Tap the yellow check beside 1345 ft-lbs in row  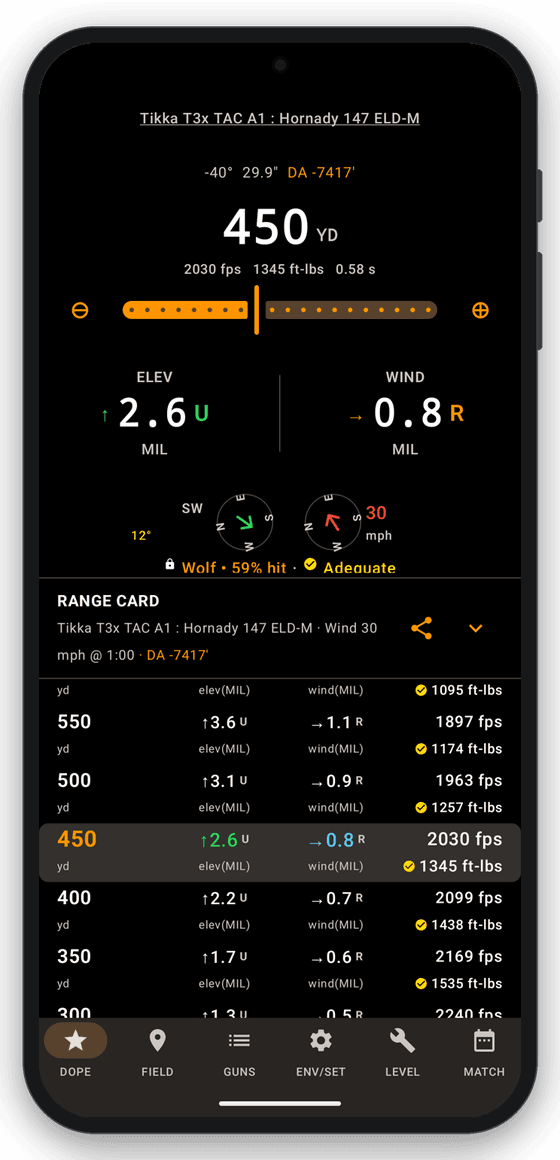point(409,866)
